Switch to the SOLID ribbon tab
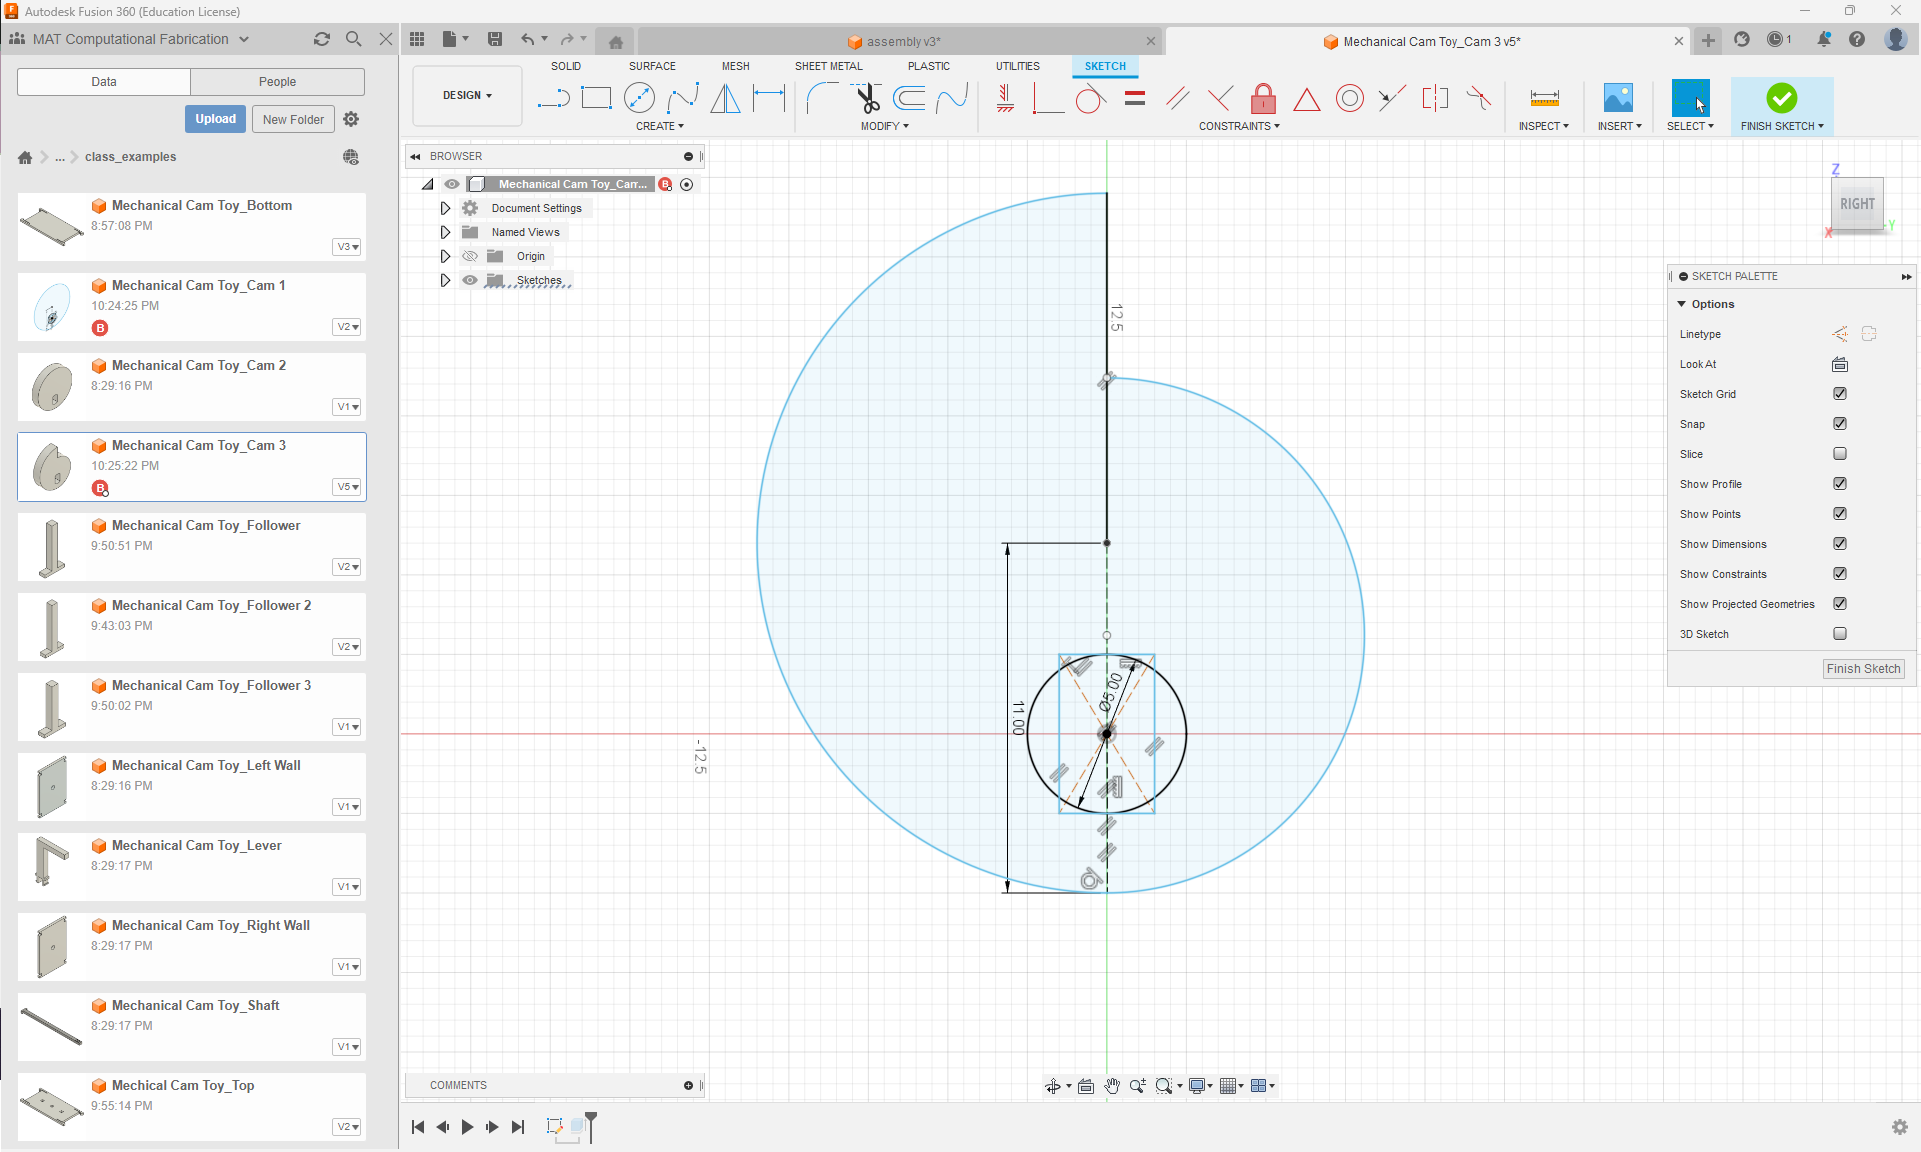This screenshot has width=1921, height=1152. 566,66
